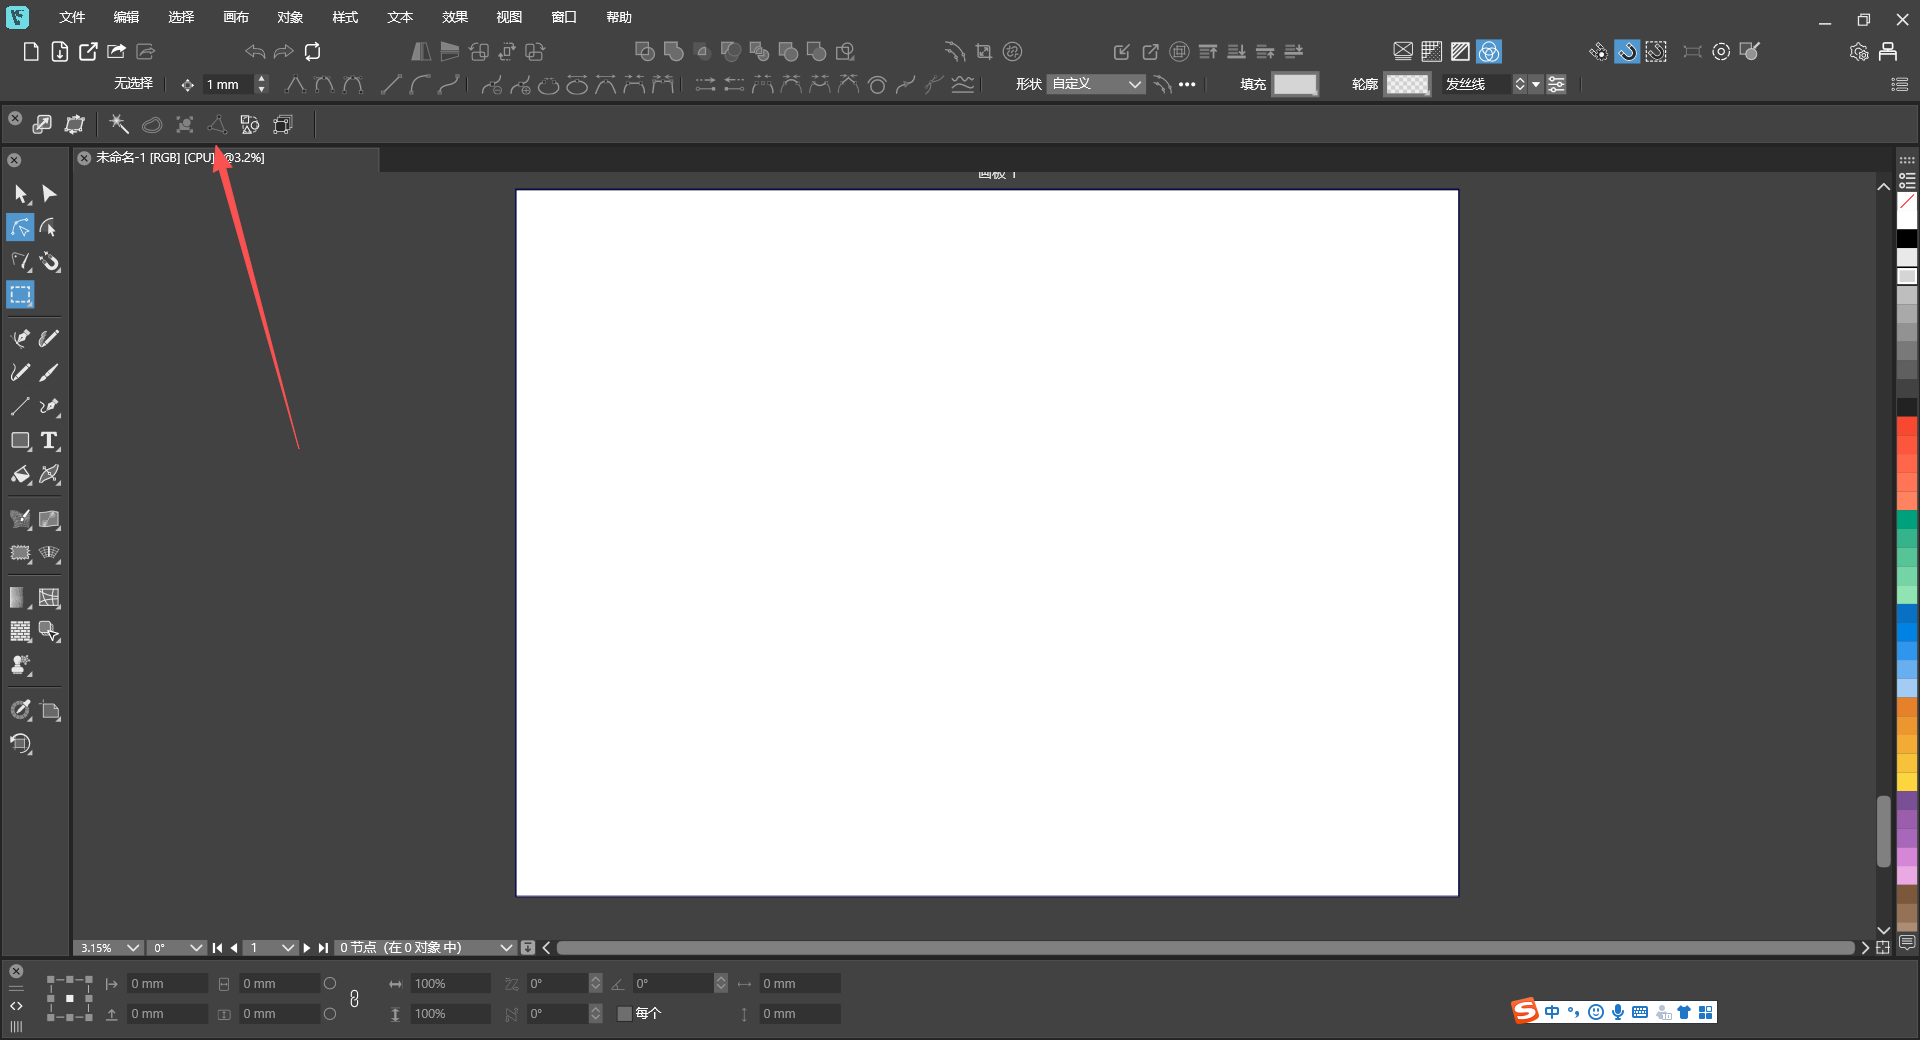The height and width of the screenshot is (1040, 1920).
Task: Check the 每个 checkbox
Action: [x=625, y=1013]
